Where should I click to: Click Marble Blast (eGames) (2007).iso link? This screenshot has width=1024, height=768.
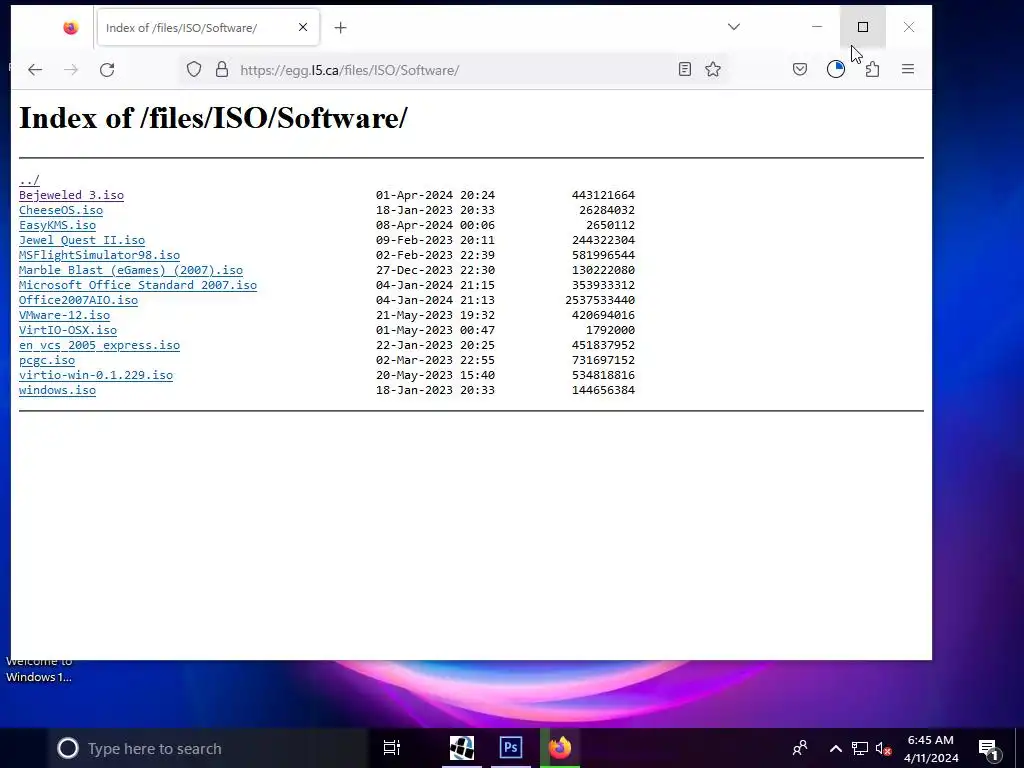pyautogui.click(x=131, y=270)
